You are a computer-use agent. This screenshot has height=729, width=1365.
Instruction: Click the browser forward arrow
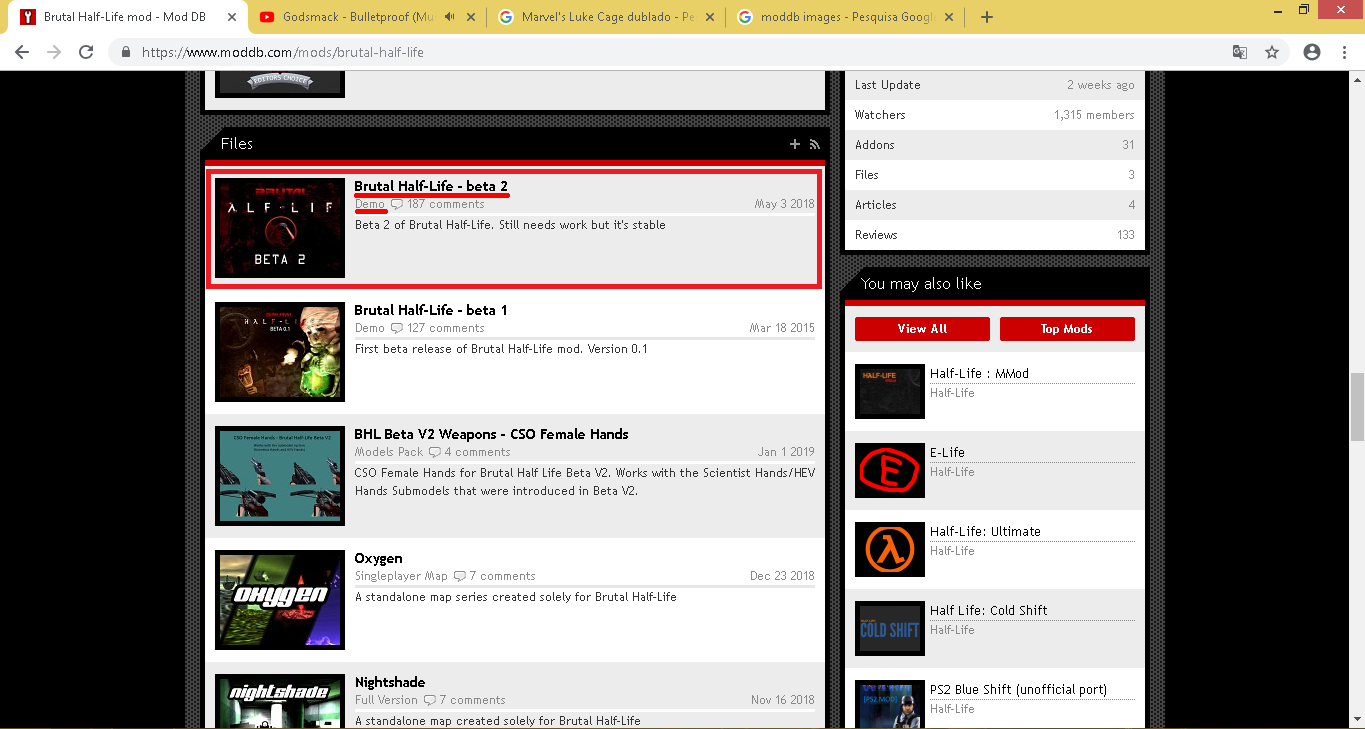[54, 52]
